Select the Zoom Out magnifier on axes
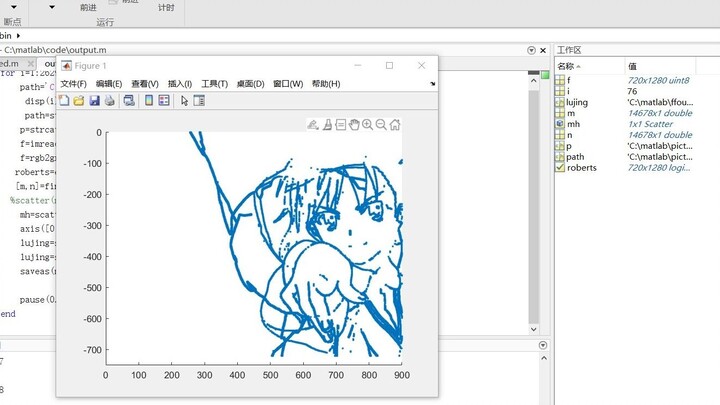Screen dimensions: 720x405 (381, 124)
